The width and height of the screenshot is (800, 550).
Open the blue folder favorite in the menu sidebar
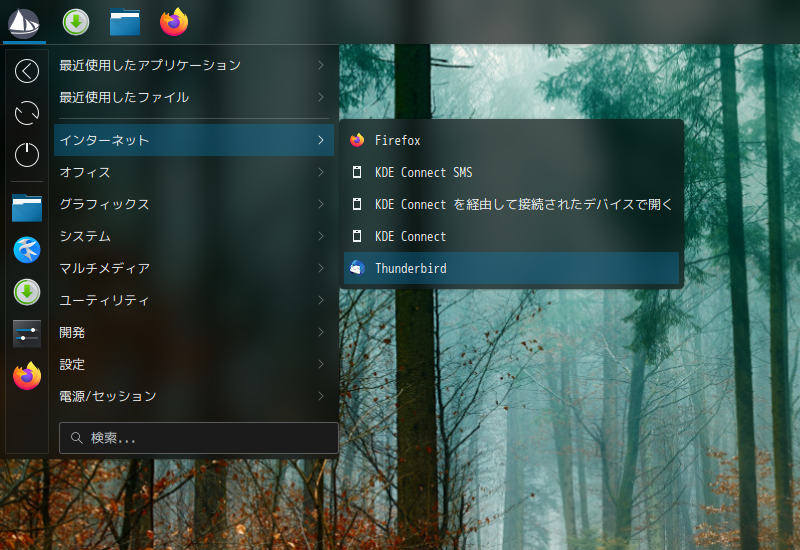(x=27, y=208)
